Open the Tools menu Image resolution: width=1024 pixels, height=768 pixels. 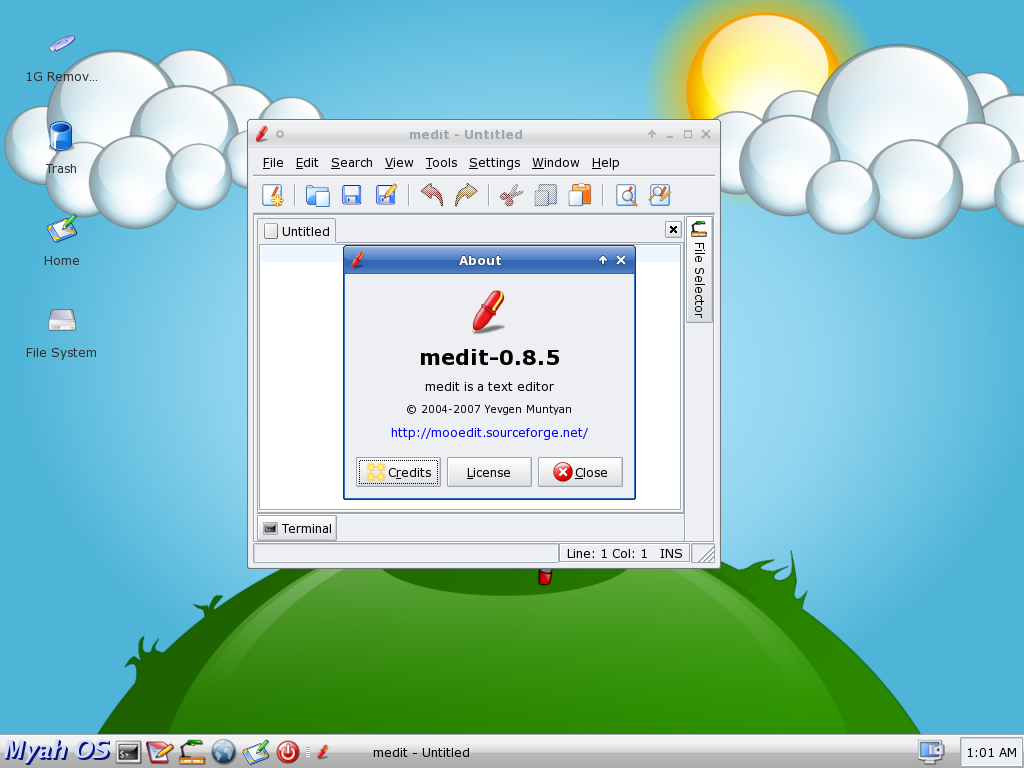tap(441, 163)
